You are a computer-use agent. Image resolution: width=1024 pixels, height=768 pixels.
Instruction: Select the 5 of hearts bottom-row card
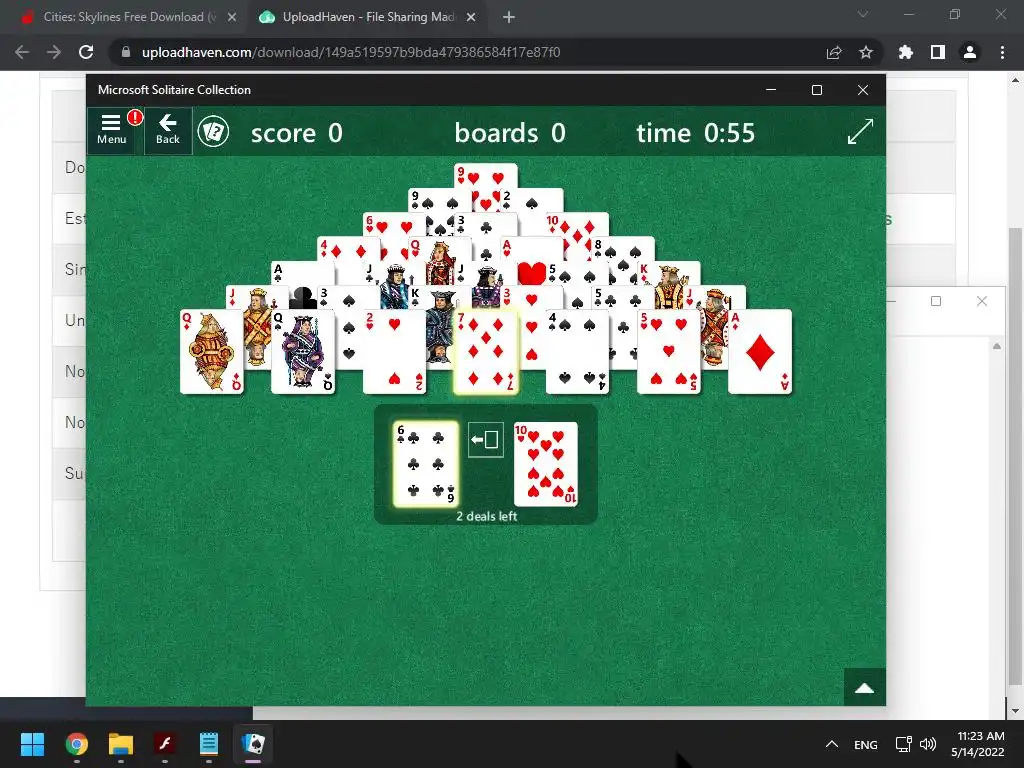click(x=669, y=351)
